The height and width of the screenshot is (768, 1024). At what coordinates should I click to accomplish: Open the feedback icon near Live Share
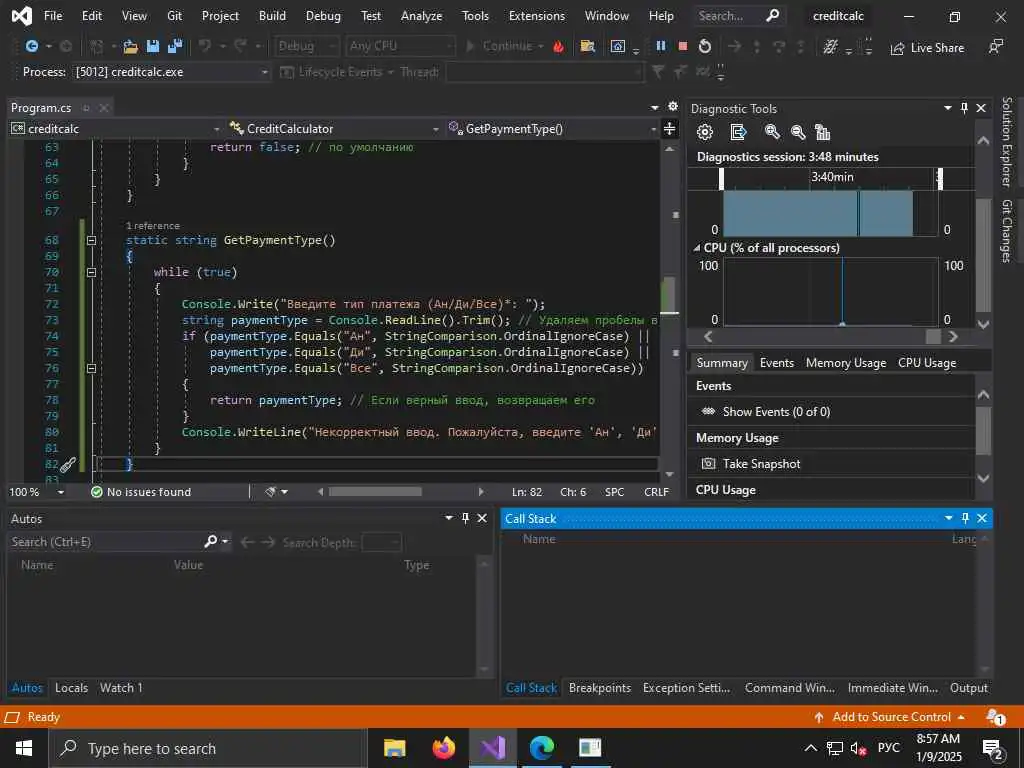pos(995,47)
